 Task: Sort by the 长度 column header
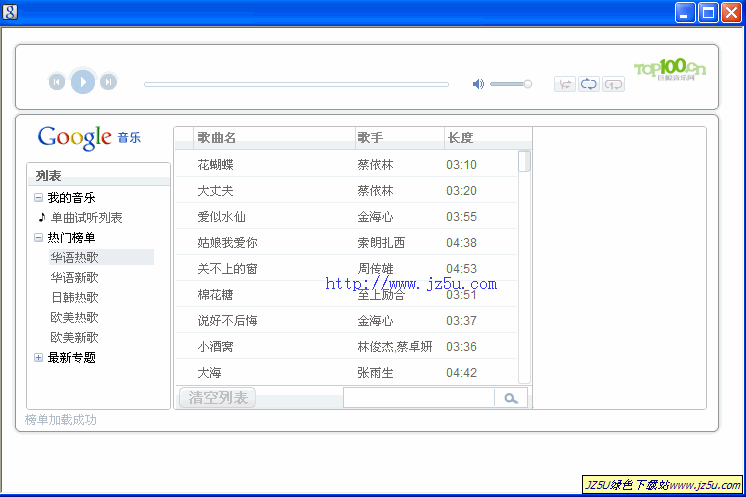coord(488,137)
